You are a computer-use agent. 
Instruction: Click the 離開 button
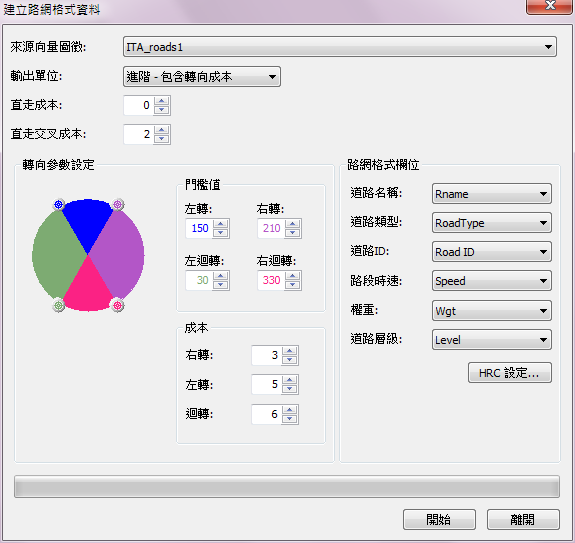tap(523, 519)
